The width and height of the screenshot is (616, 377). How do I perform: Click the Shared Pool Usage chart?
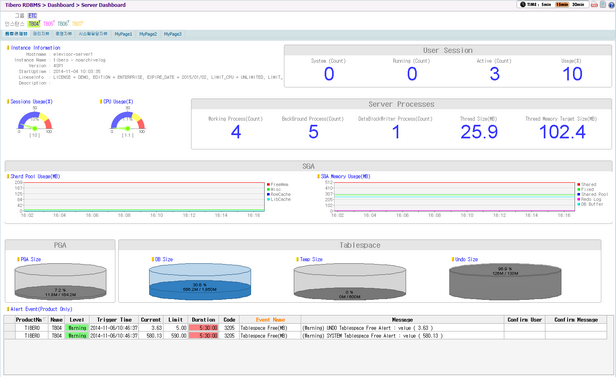(144, 197)
